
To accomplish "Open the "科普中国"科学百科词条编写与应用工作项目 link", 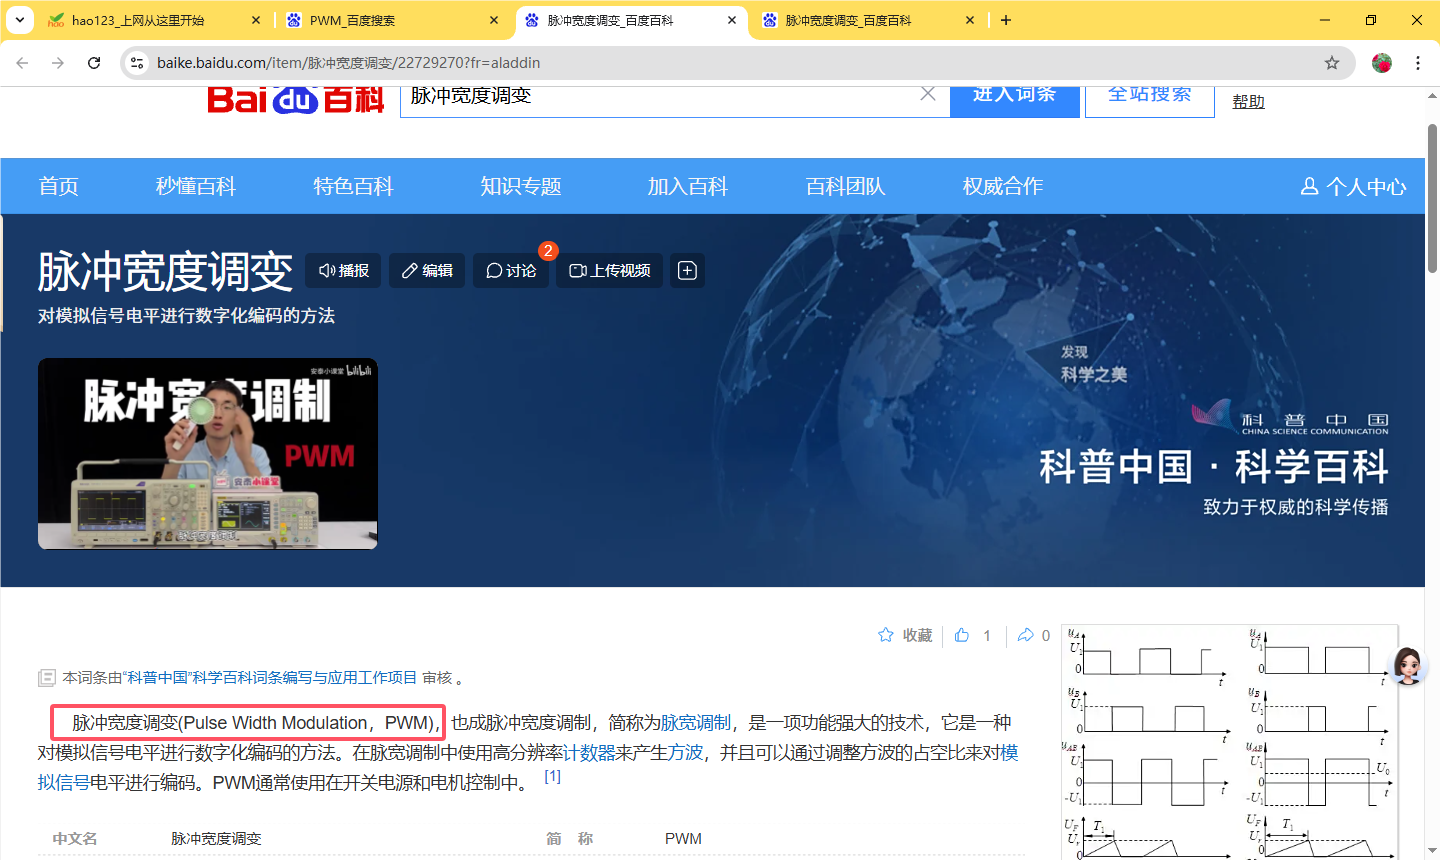I will 269,678.
